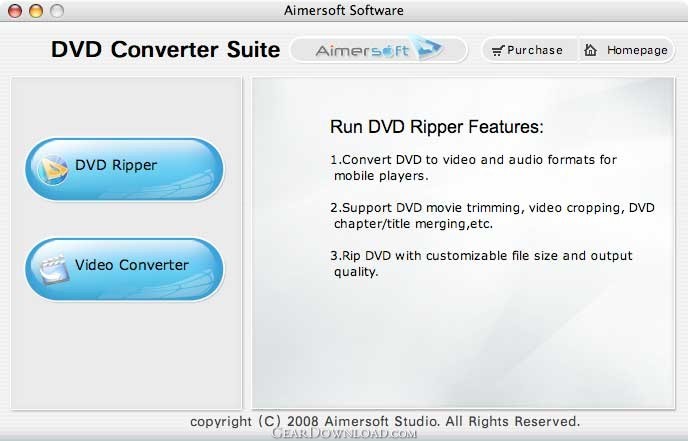The height and width of the screenshot is (441, 688).
Task: Click the copyright 2008 Aimersoft Studio text
Action: pyautogui.click(x=385, y=421)
